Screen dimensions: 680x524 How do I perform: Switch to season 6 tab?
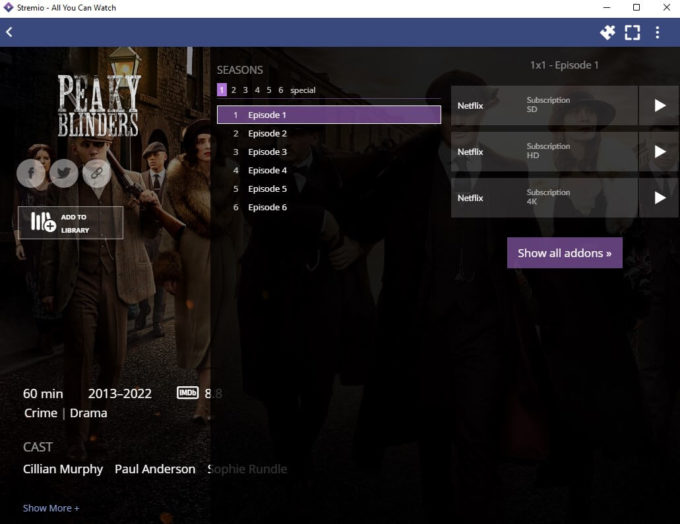tap(280, 90)
